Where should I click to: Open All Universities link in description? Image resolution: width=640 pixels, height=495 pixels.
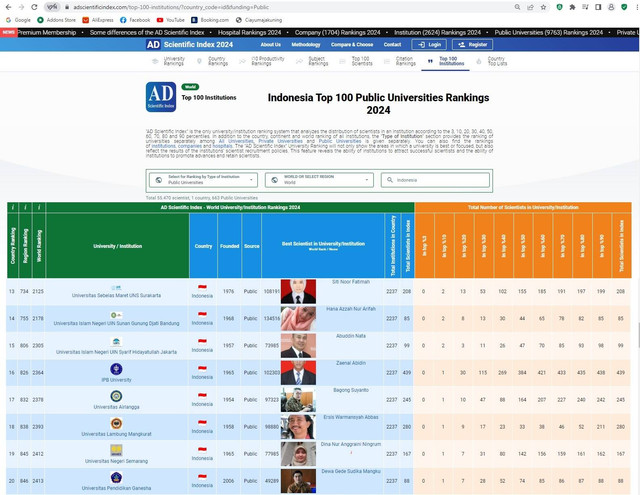(x=236, y=141)
